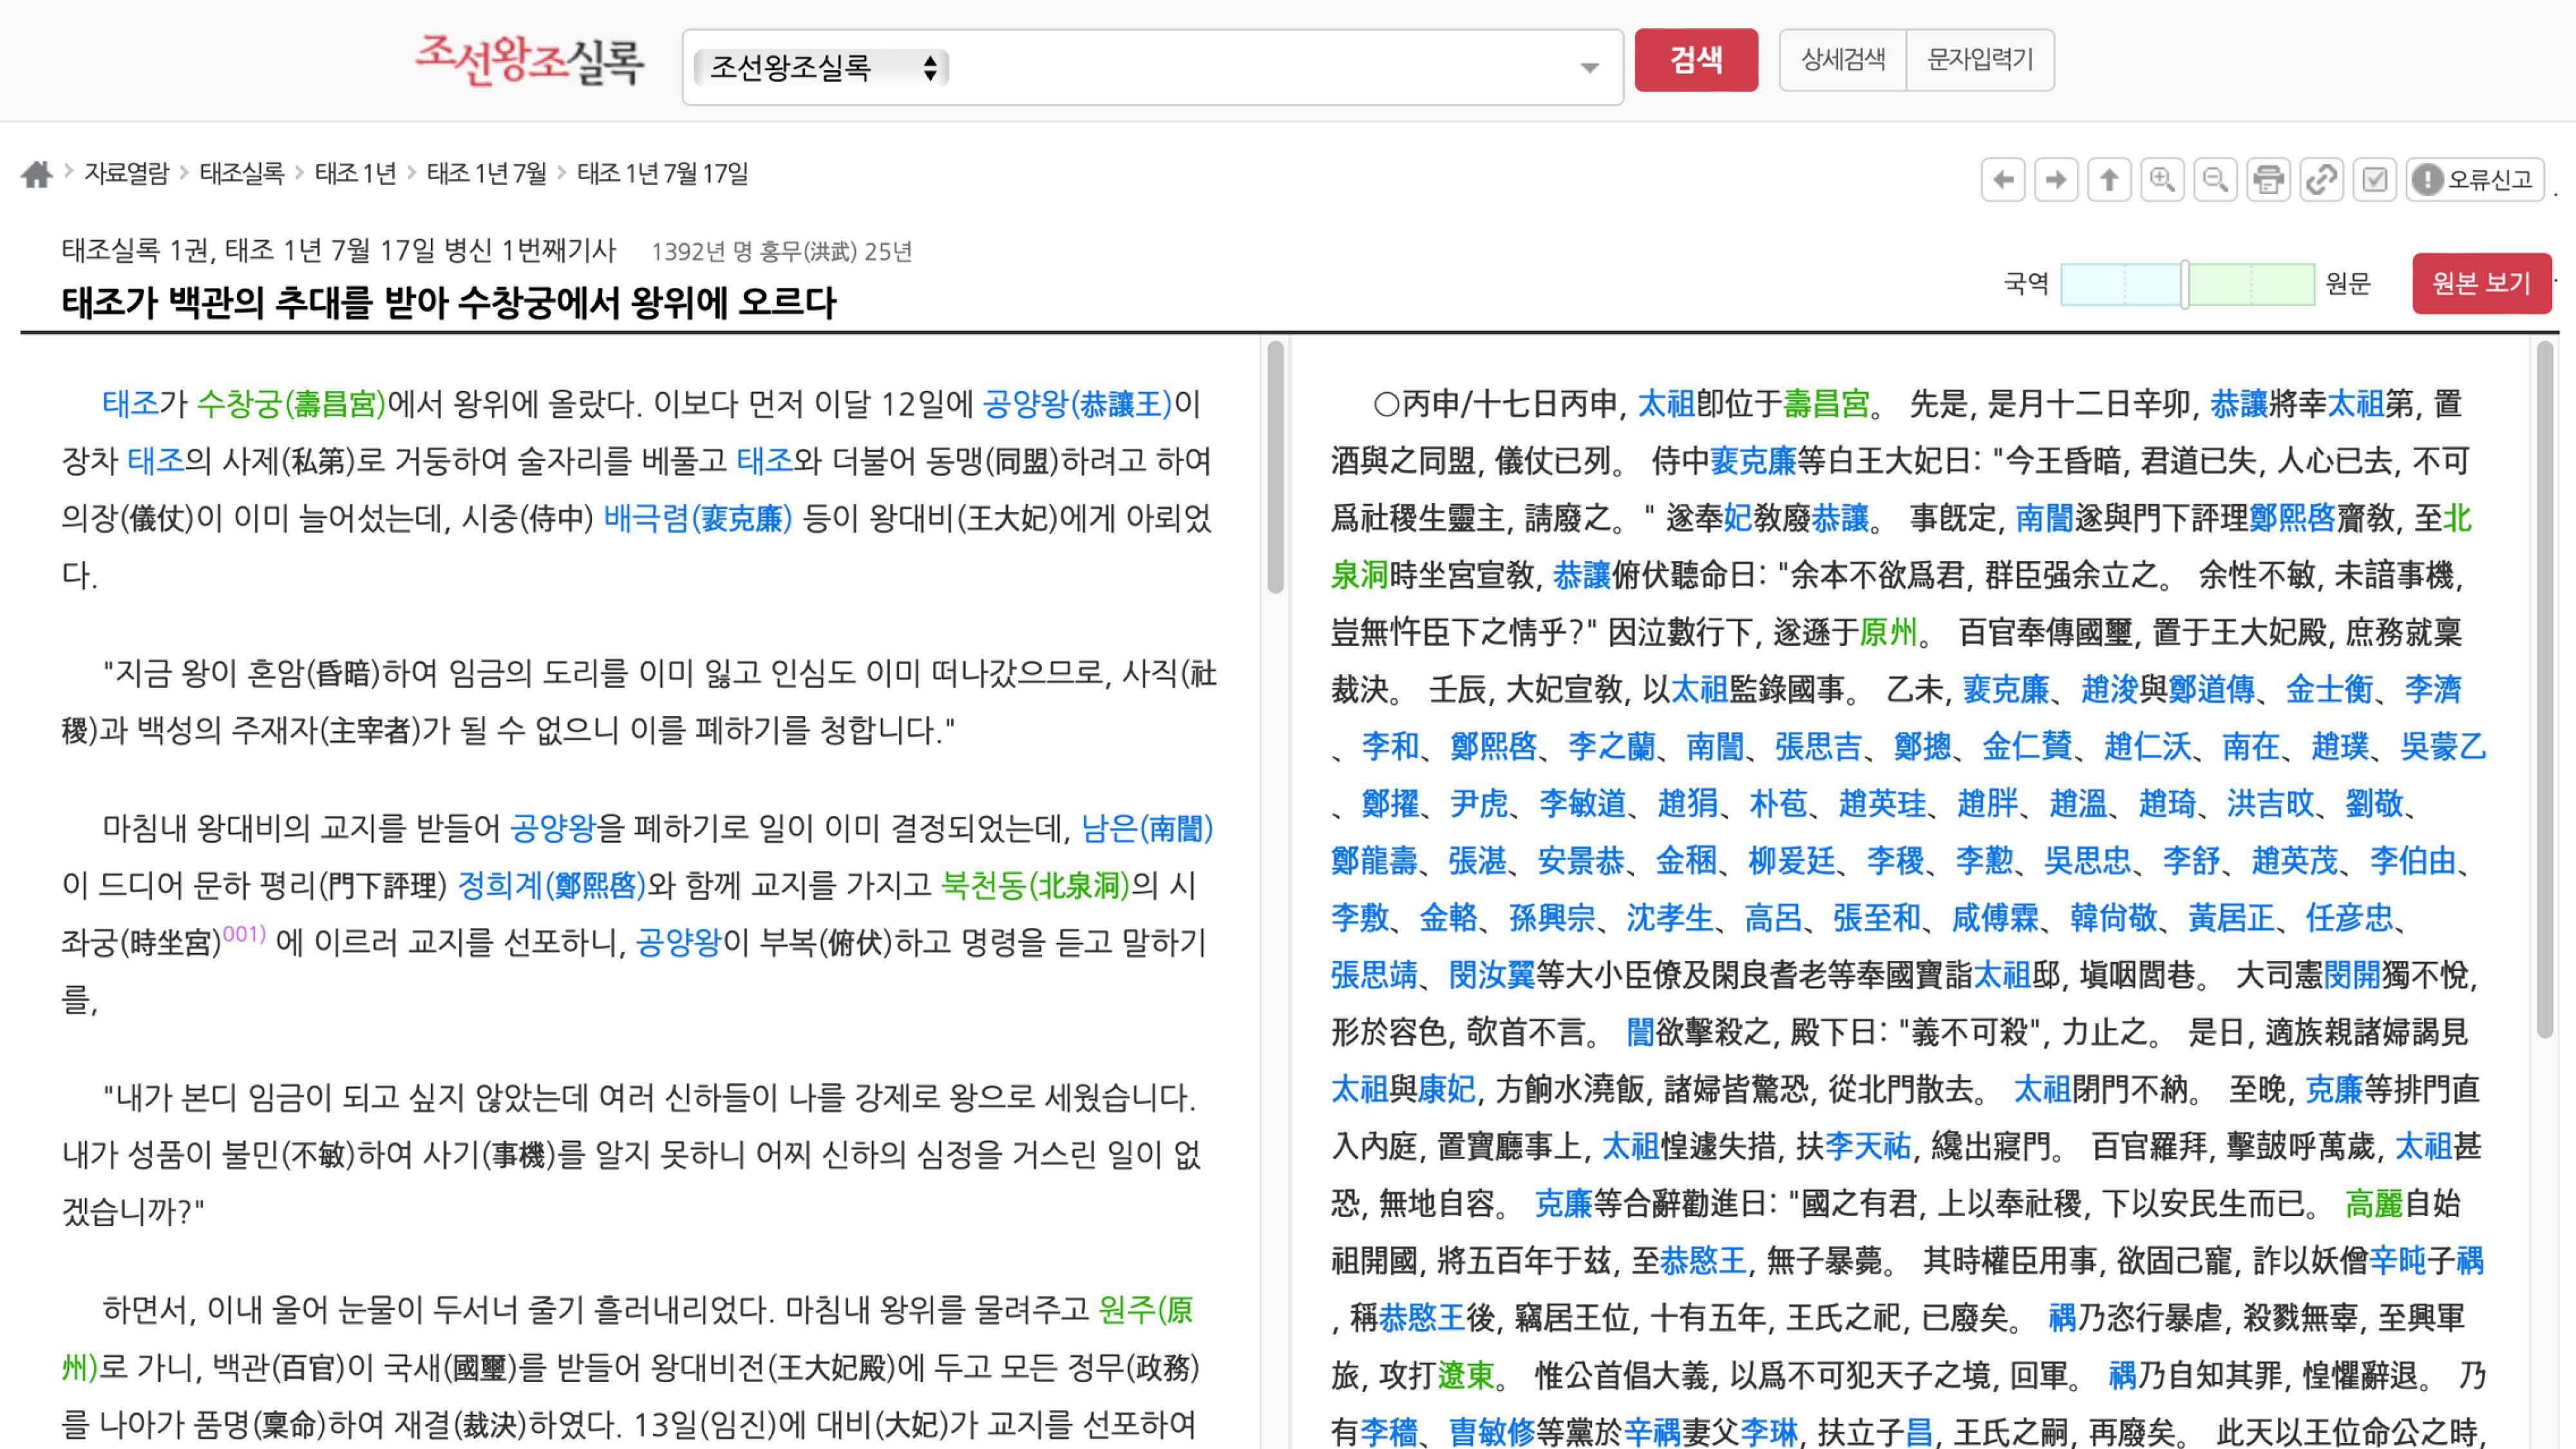
Task: Shrink text with the zoom-out magnifier
Action: pos(2214,180)
